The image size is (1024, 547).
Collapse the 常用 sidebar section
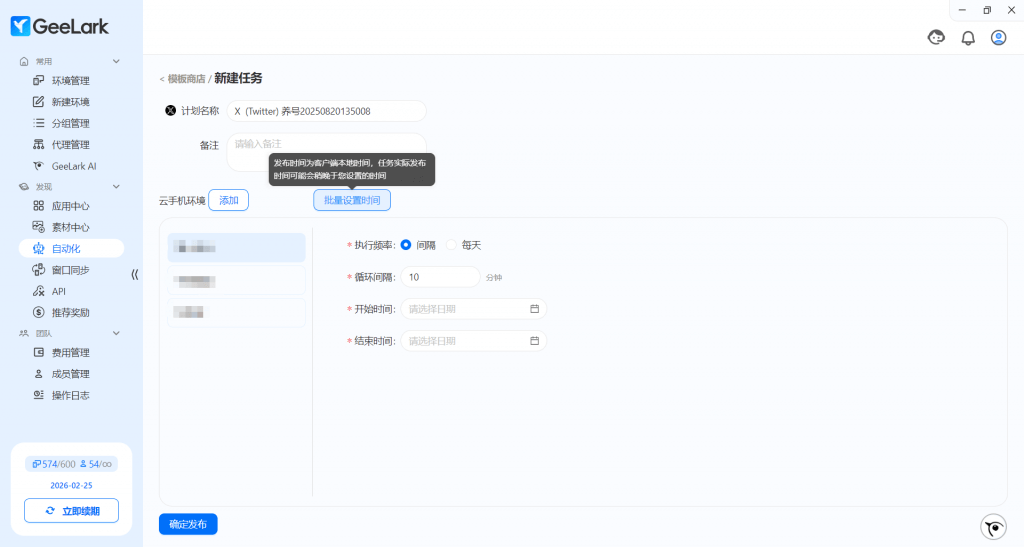[116, 61]
